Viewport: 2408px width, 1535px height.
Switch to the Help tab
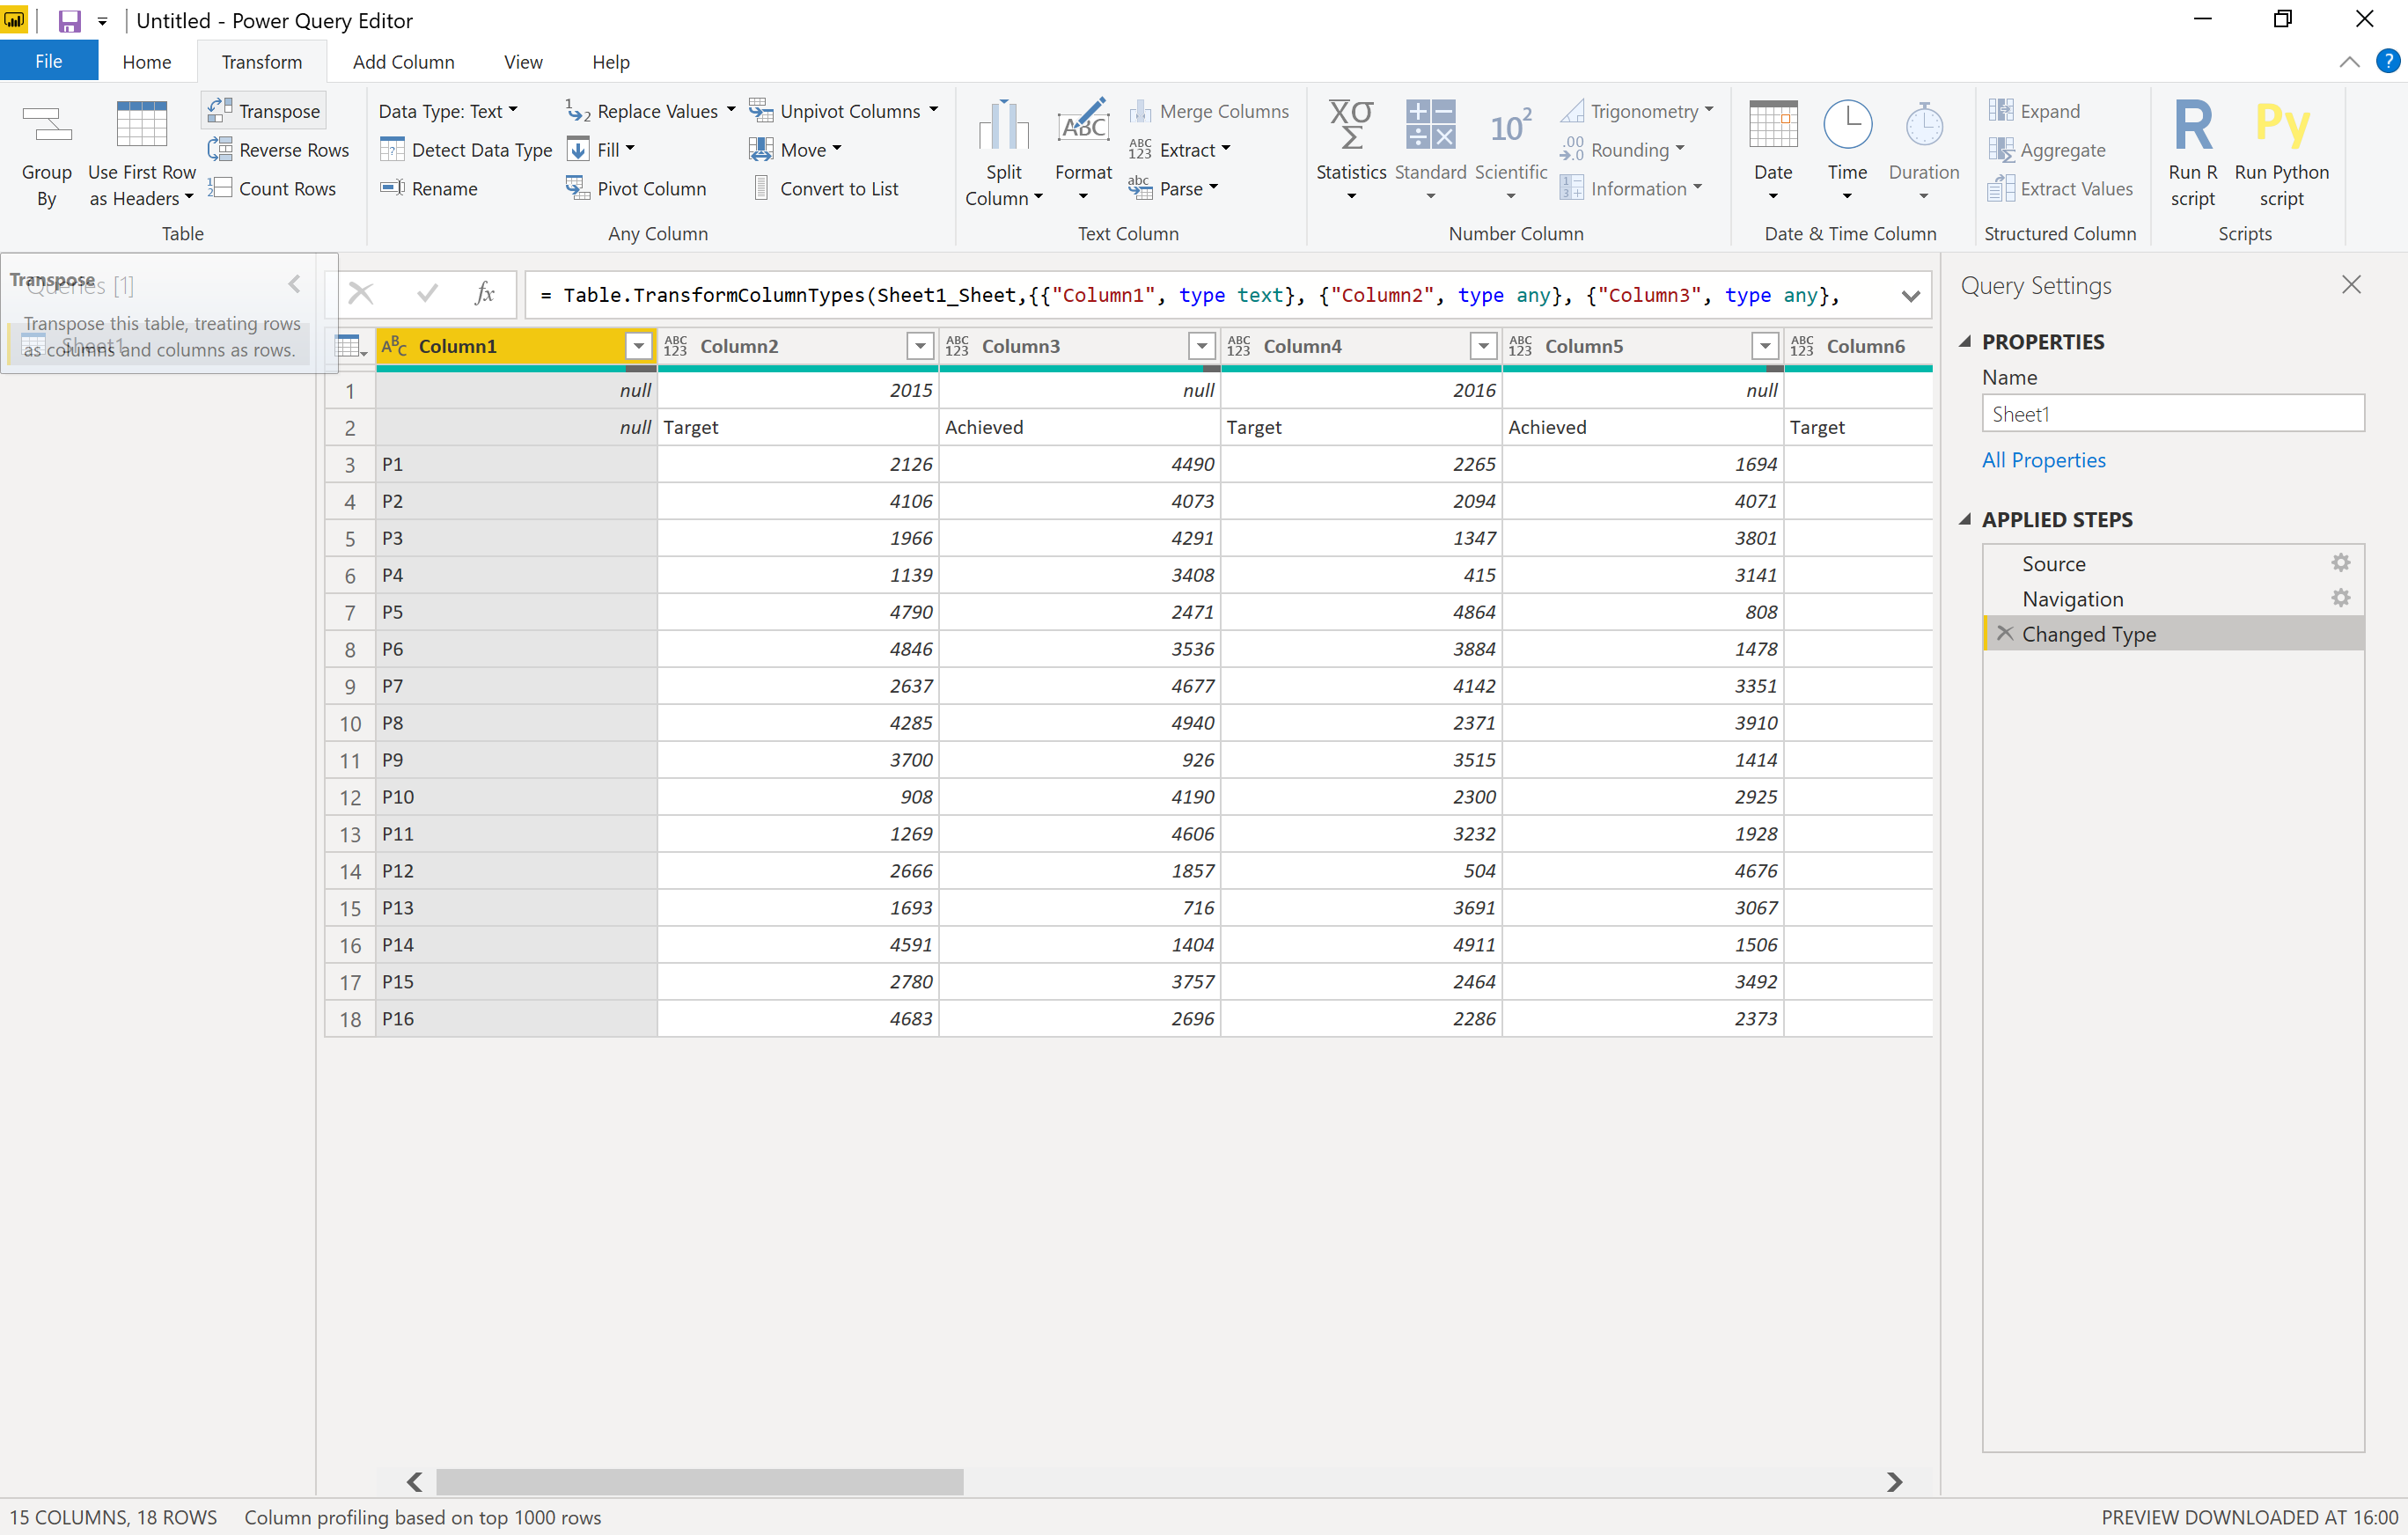tap(611, 61)
